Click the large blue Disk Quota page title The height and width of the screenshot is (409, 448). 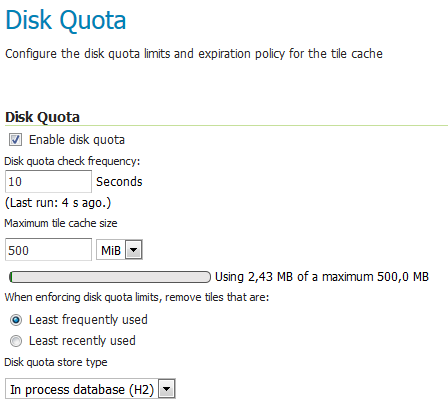click(66, 20)
